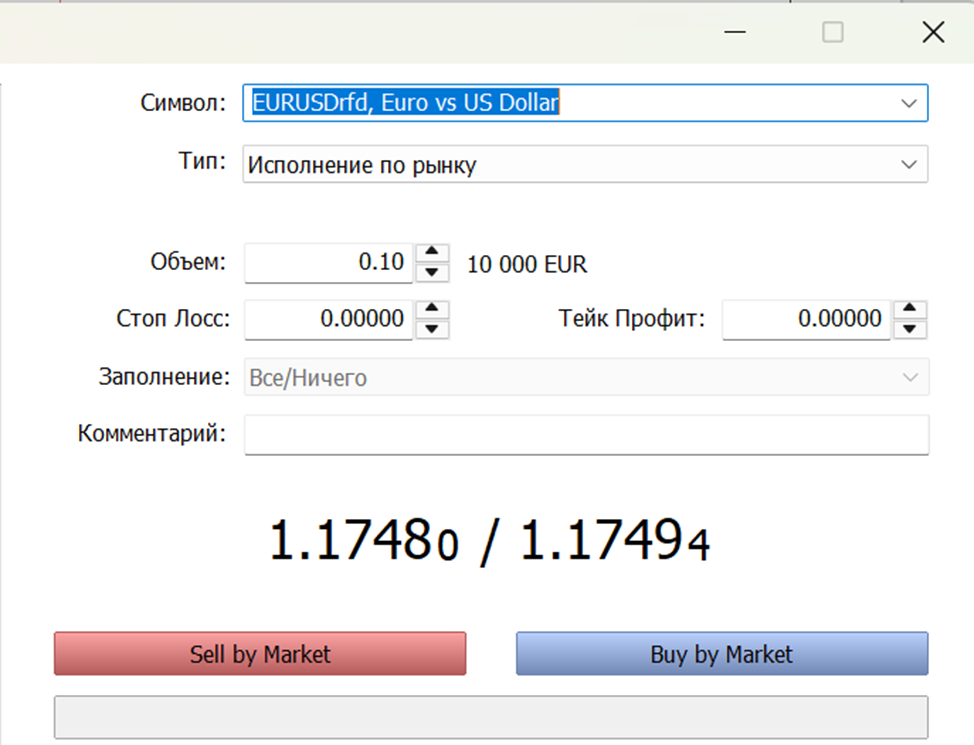This screenshot has height=745, width=974.
Task: Click into the Стоп Лосс price field
Action: point(328,320)
